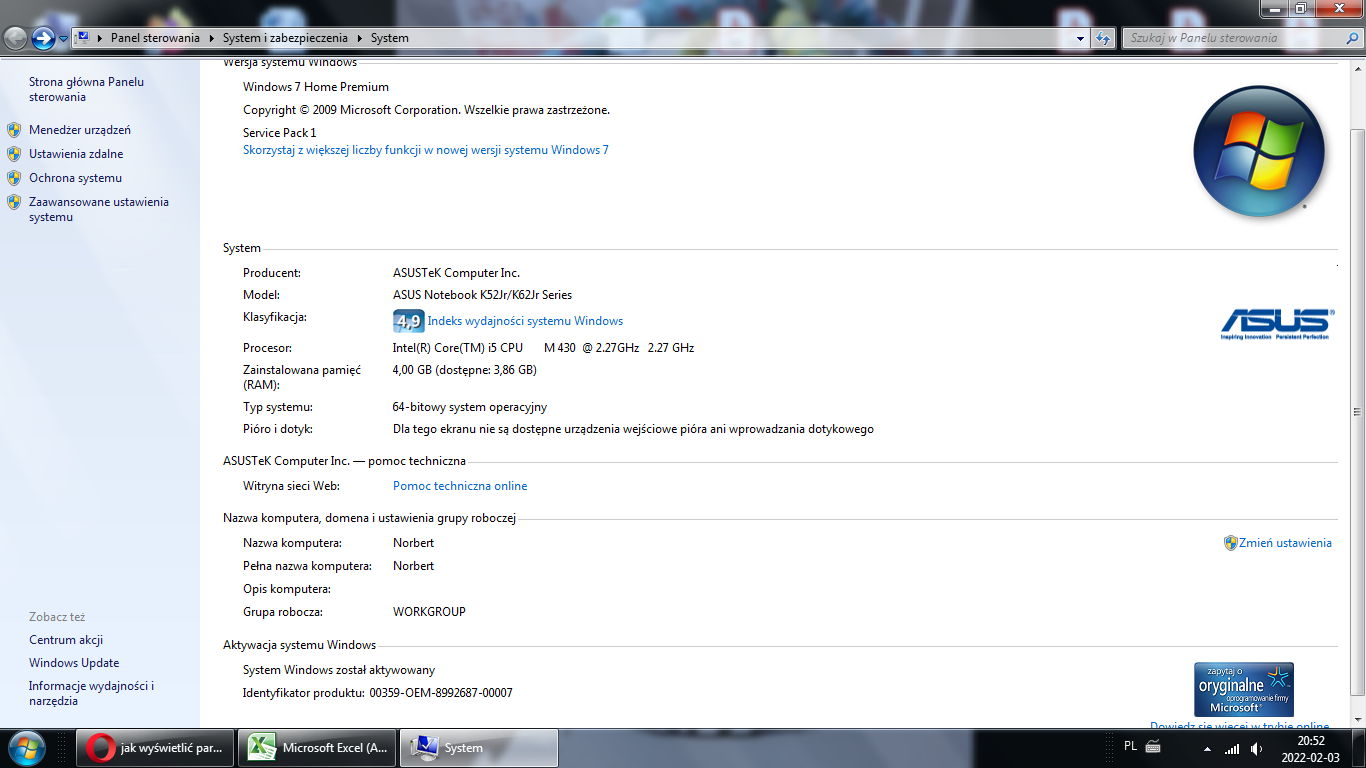Click shield icon beside Ustawienia zdalne
The height and width of the screenshot is (768, 1366).
point(14,154)
